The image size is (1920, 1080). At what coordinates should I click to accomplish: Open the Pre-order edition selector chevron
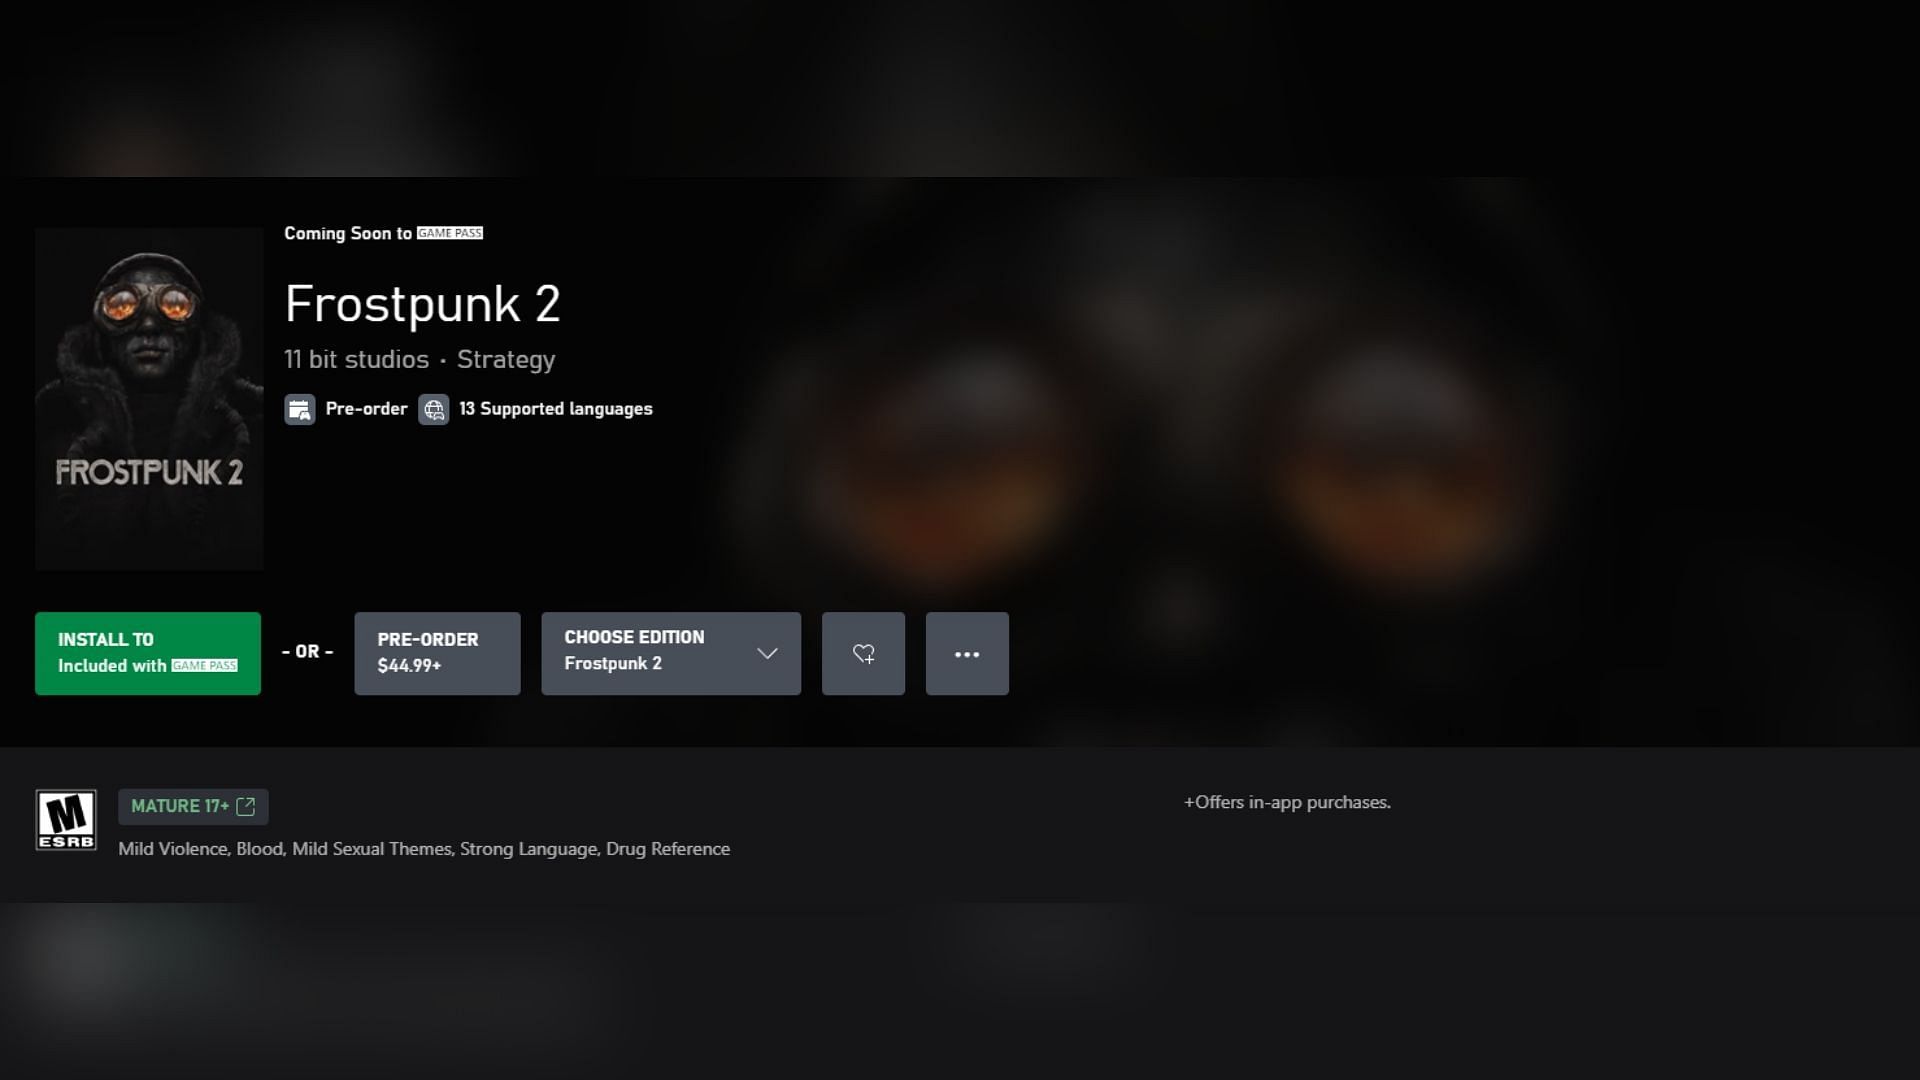tap(766, 653)
